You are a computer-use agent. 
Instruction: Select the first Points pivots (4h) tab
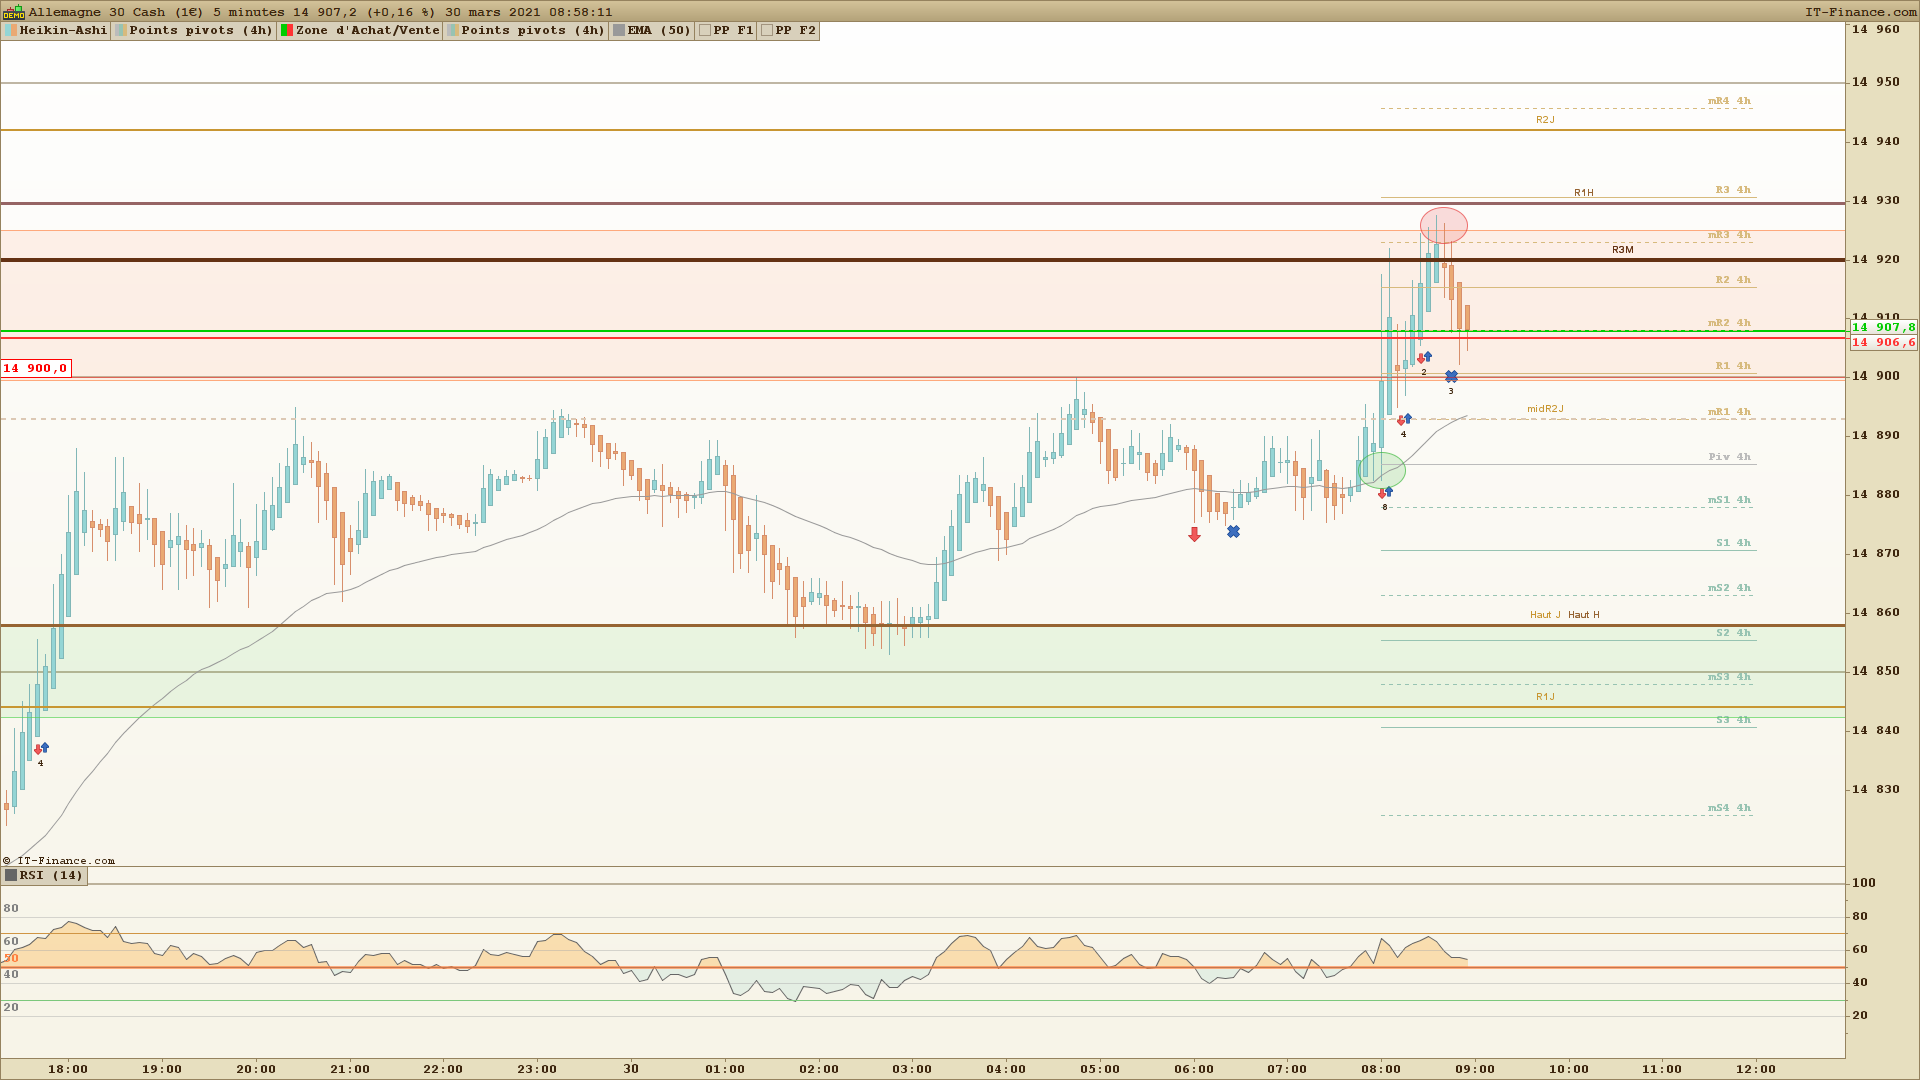pyautogui.click(x=200, y=31)
